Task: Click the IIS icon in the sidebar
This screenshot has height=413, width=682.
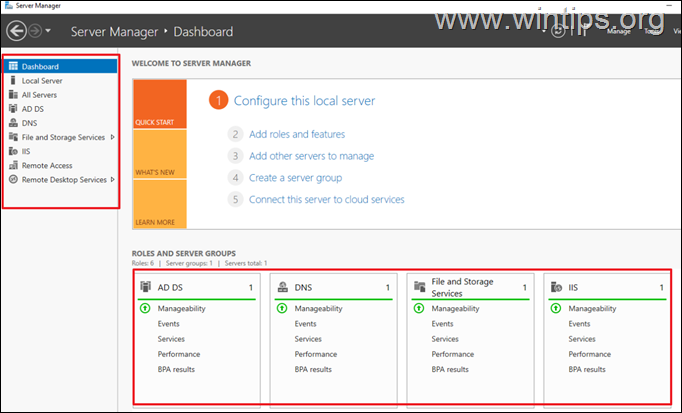Action: [x=13, y=151]
